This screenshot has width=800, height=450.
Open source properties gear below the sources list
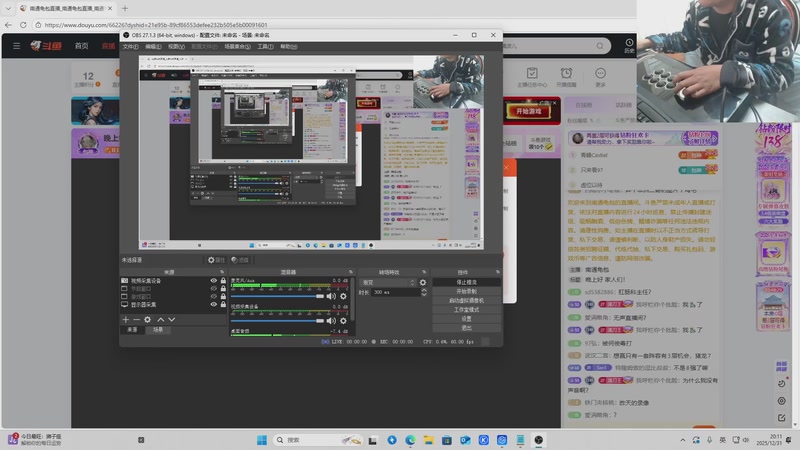point(147,319)
